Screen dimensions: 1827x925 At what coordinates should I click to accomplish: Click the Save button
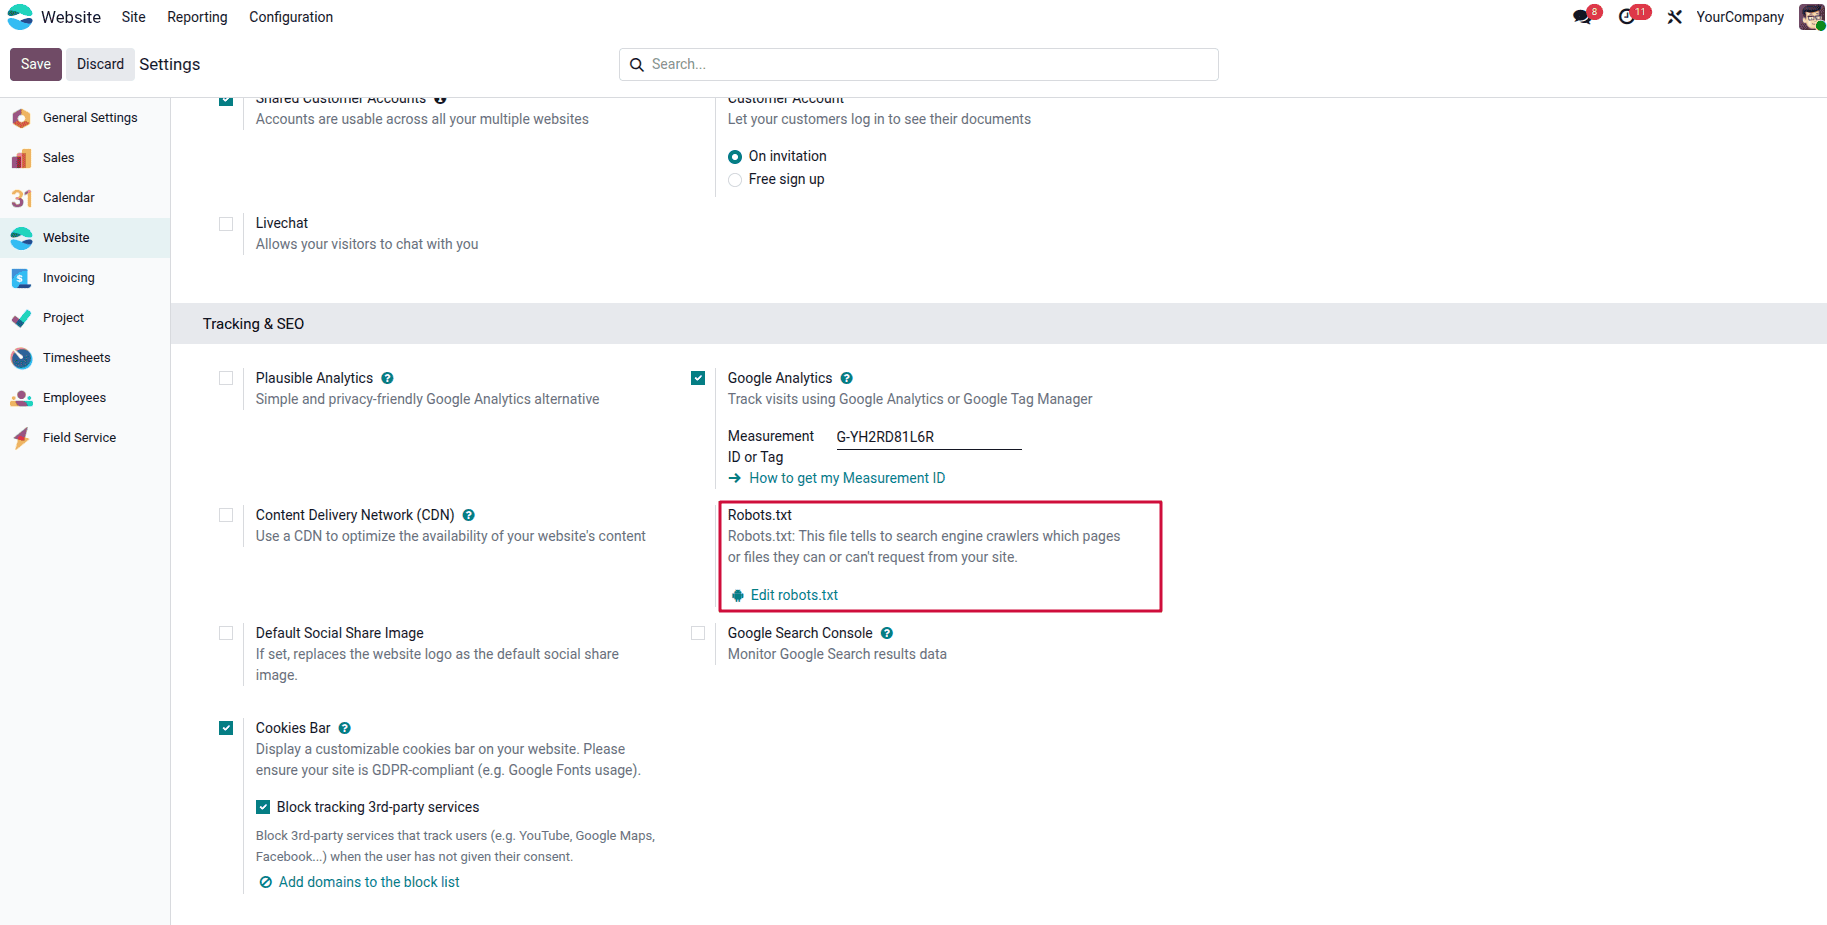[x=36, y=64]
